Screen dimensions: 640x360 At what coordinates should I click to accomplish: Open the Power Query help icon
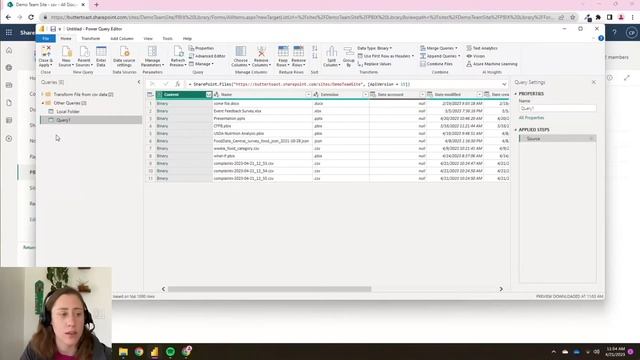click(x=601, y=38)
